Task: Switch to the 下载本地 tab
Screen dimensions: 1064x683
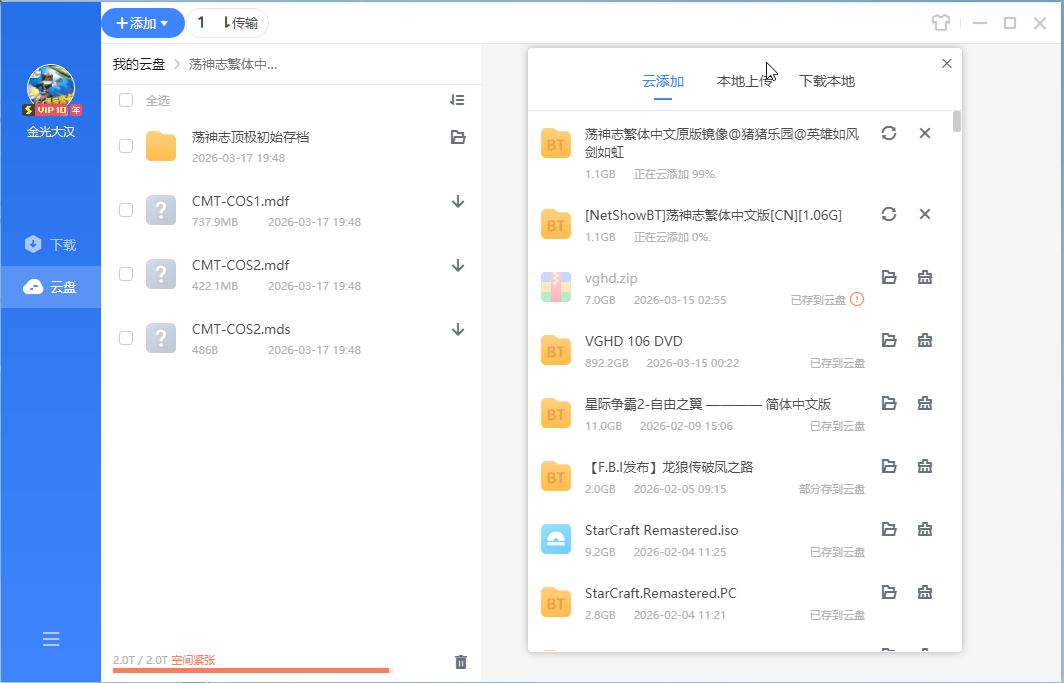Action: pyautogui.click(x=827, y=81)
